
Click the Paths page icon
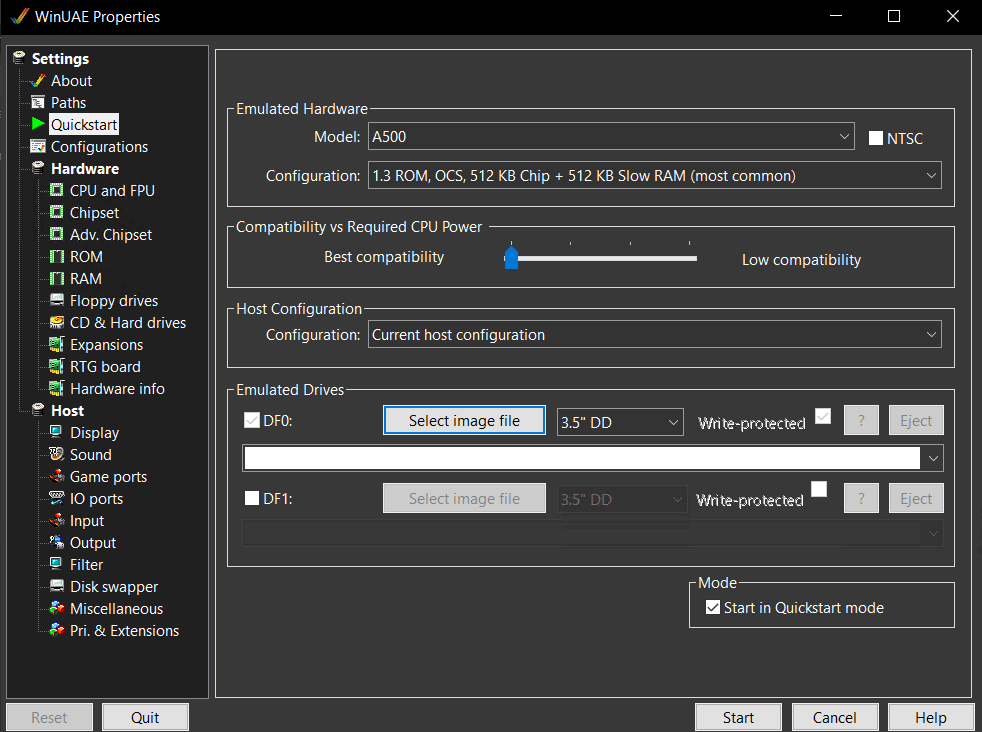pos(38,103)
